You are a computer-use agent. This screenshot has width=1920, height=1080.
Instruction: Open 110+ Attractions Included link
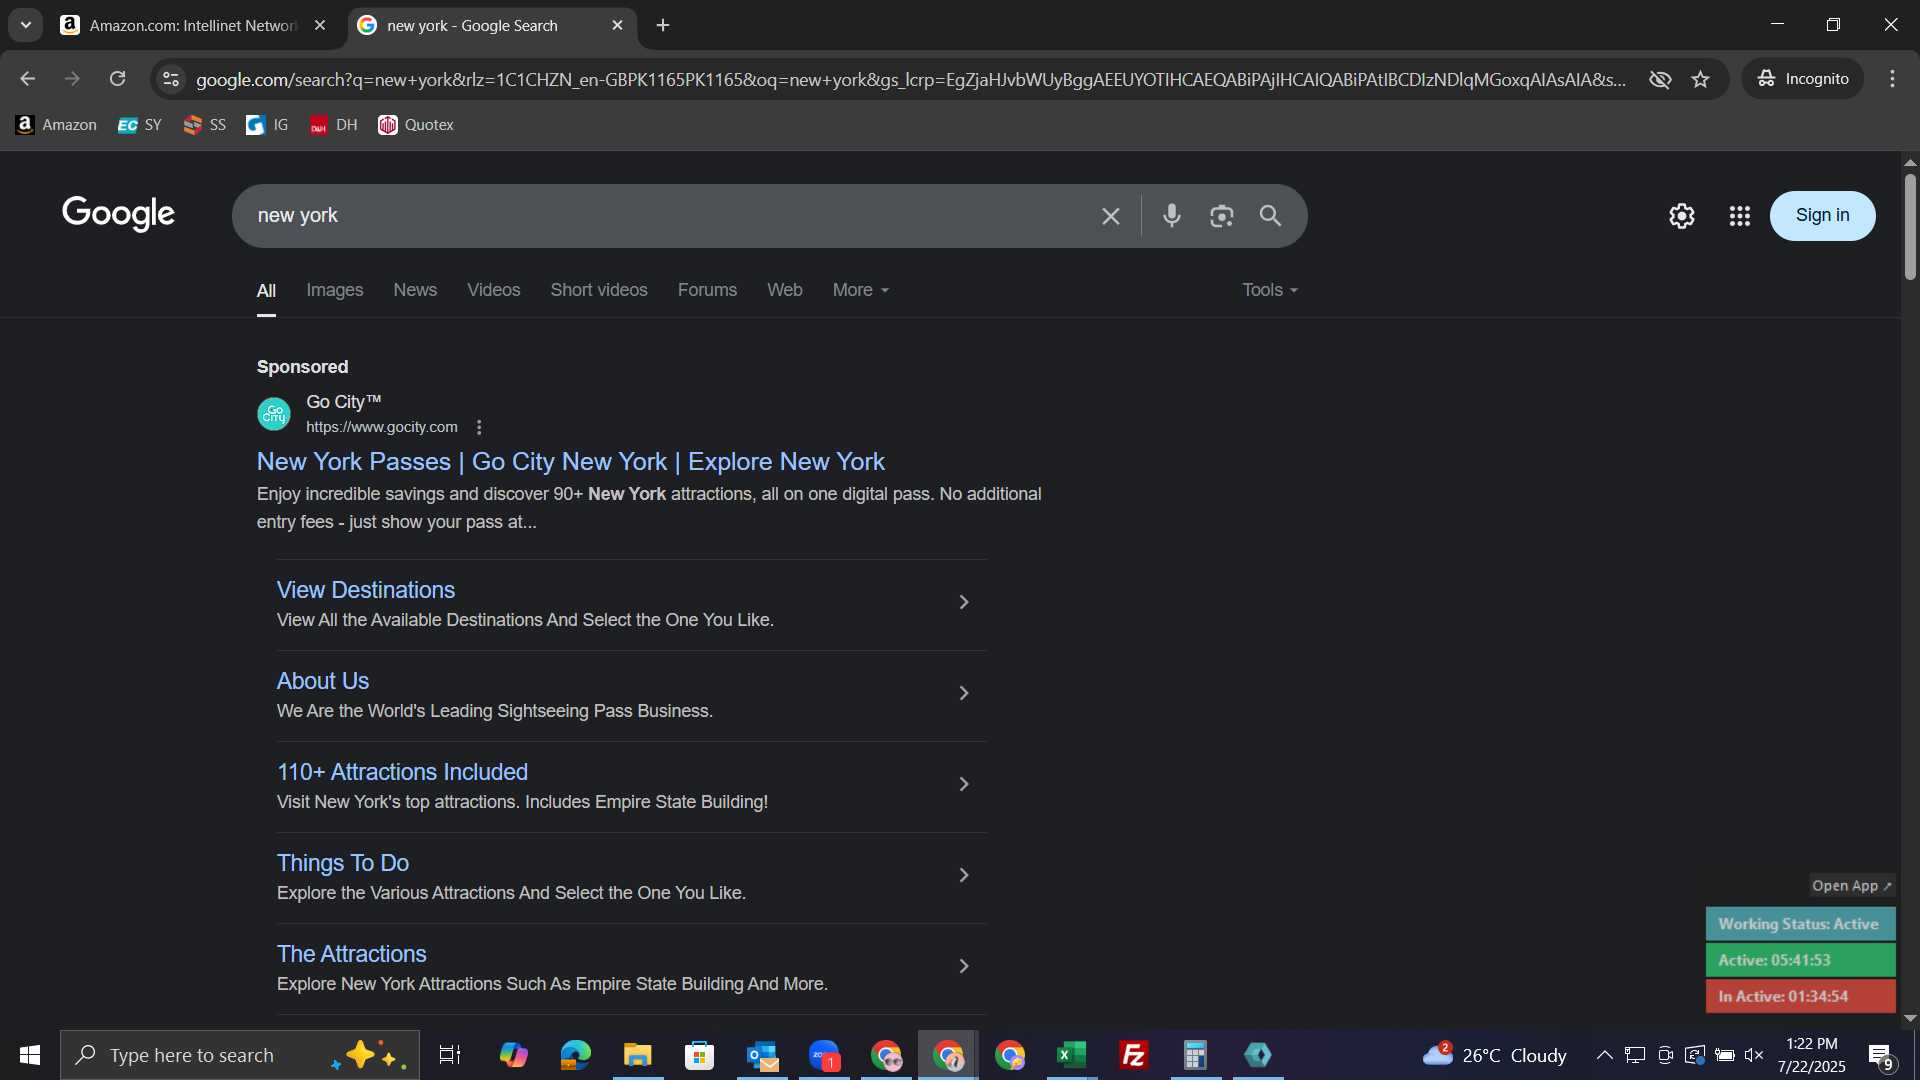click(x=402, y=772)
